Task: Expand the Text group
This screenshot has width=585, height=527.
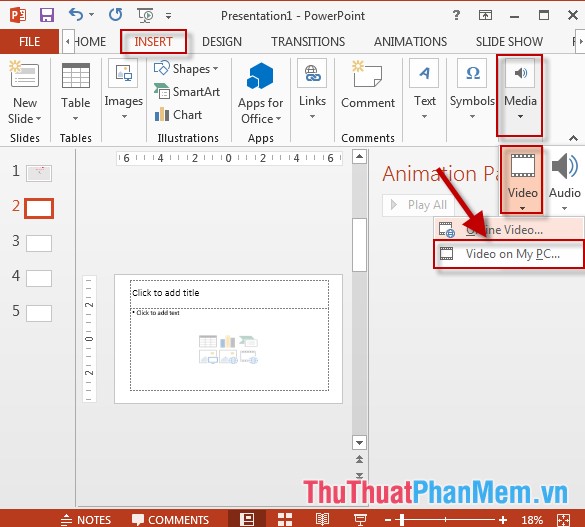Action: [x=425, y=90]
